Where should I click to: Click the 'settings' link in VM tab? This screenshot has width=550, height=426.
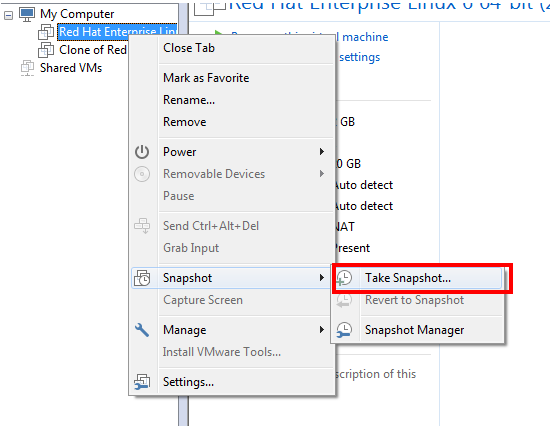click(360, 57)
